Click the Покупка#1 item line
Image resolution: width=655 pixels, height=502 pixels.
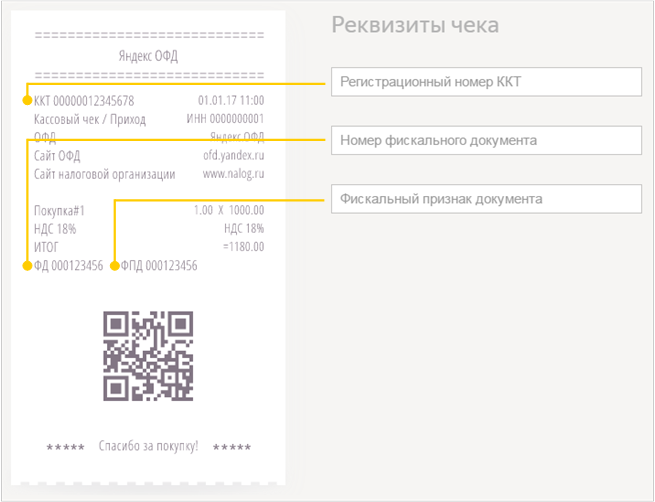coord(60,211)
